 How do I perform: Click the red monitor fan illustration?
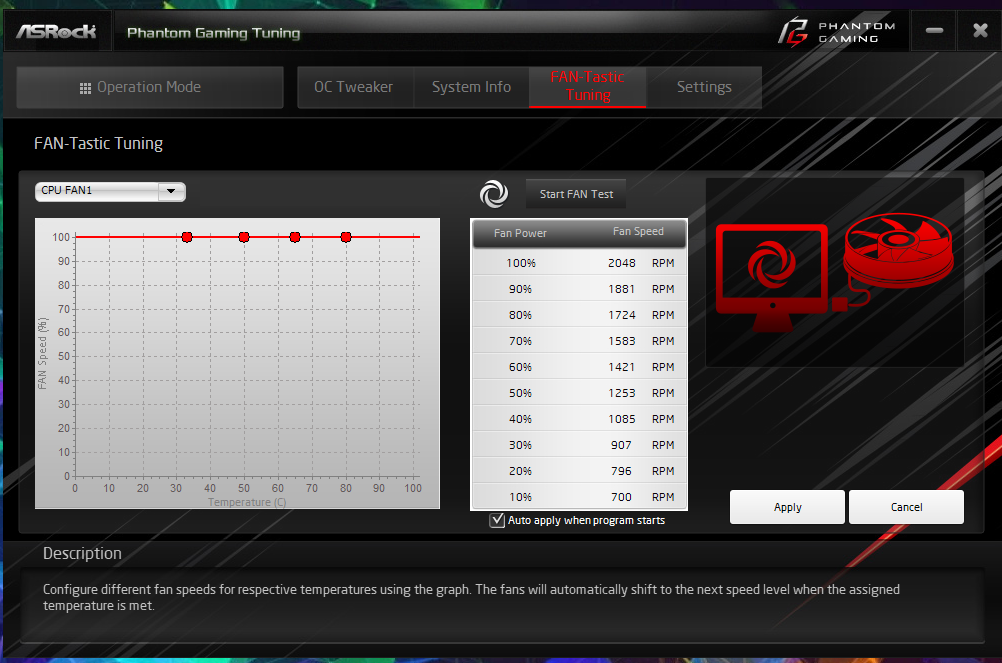772,278
